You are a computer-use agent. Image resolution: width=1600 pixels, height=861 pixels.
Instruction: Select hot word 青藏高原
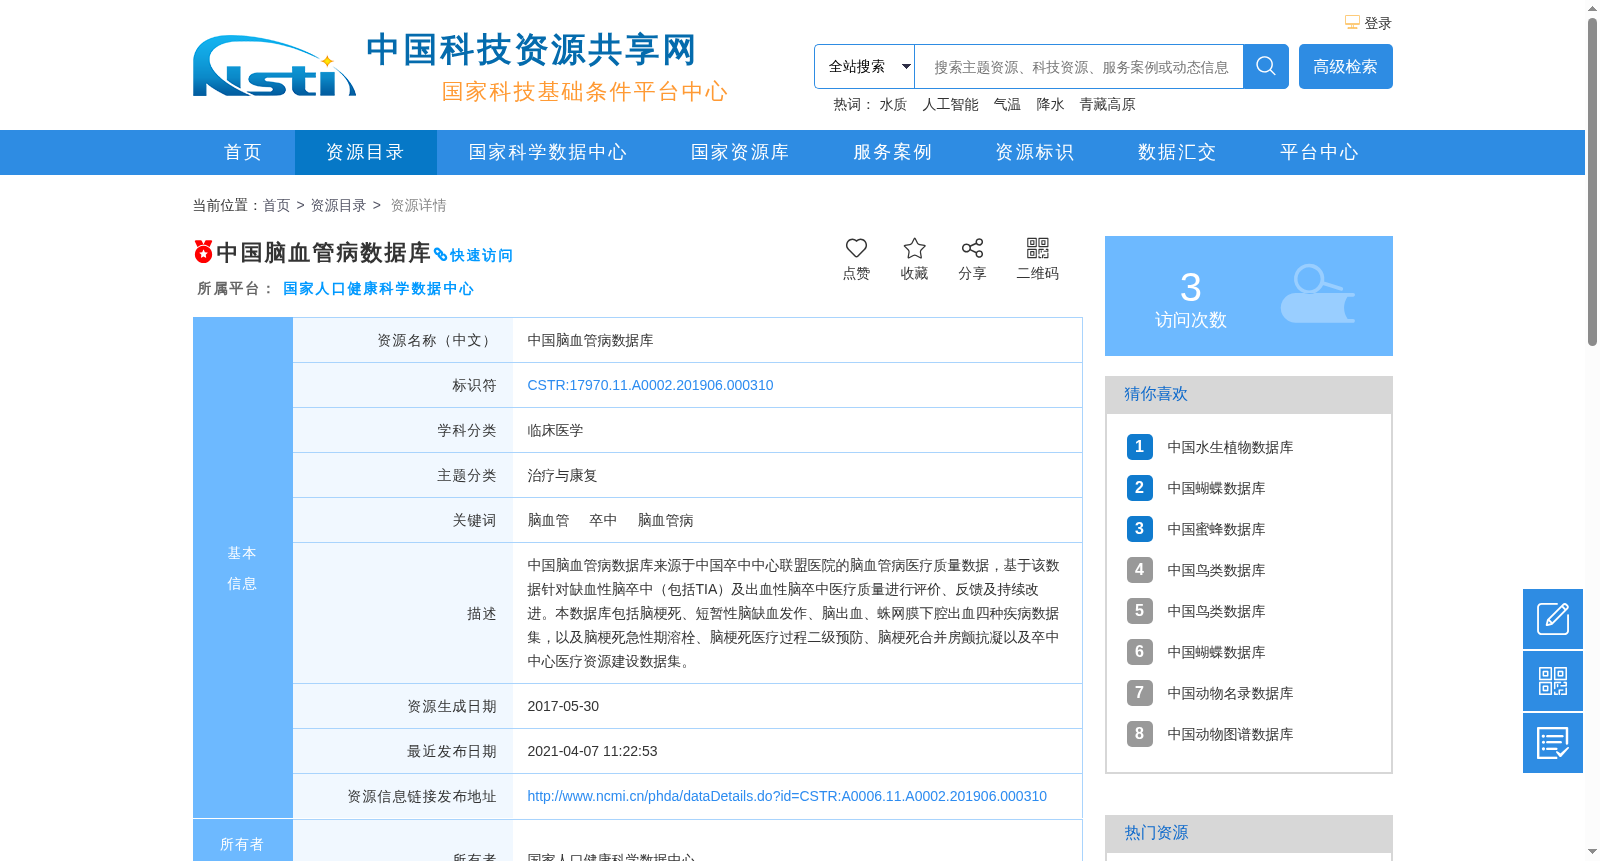click(1107, 104)
